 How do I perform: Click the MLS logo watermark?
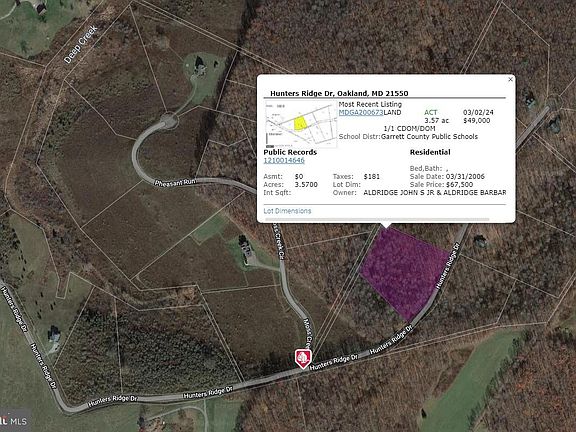point(14,421)
